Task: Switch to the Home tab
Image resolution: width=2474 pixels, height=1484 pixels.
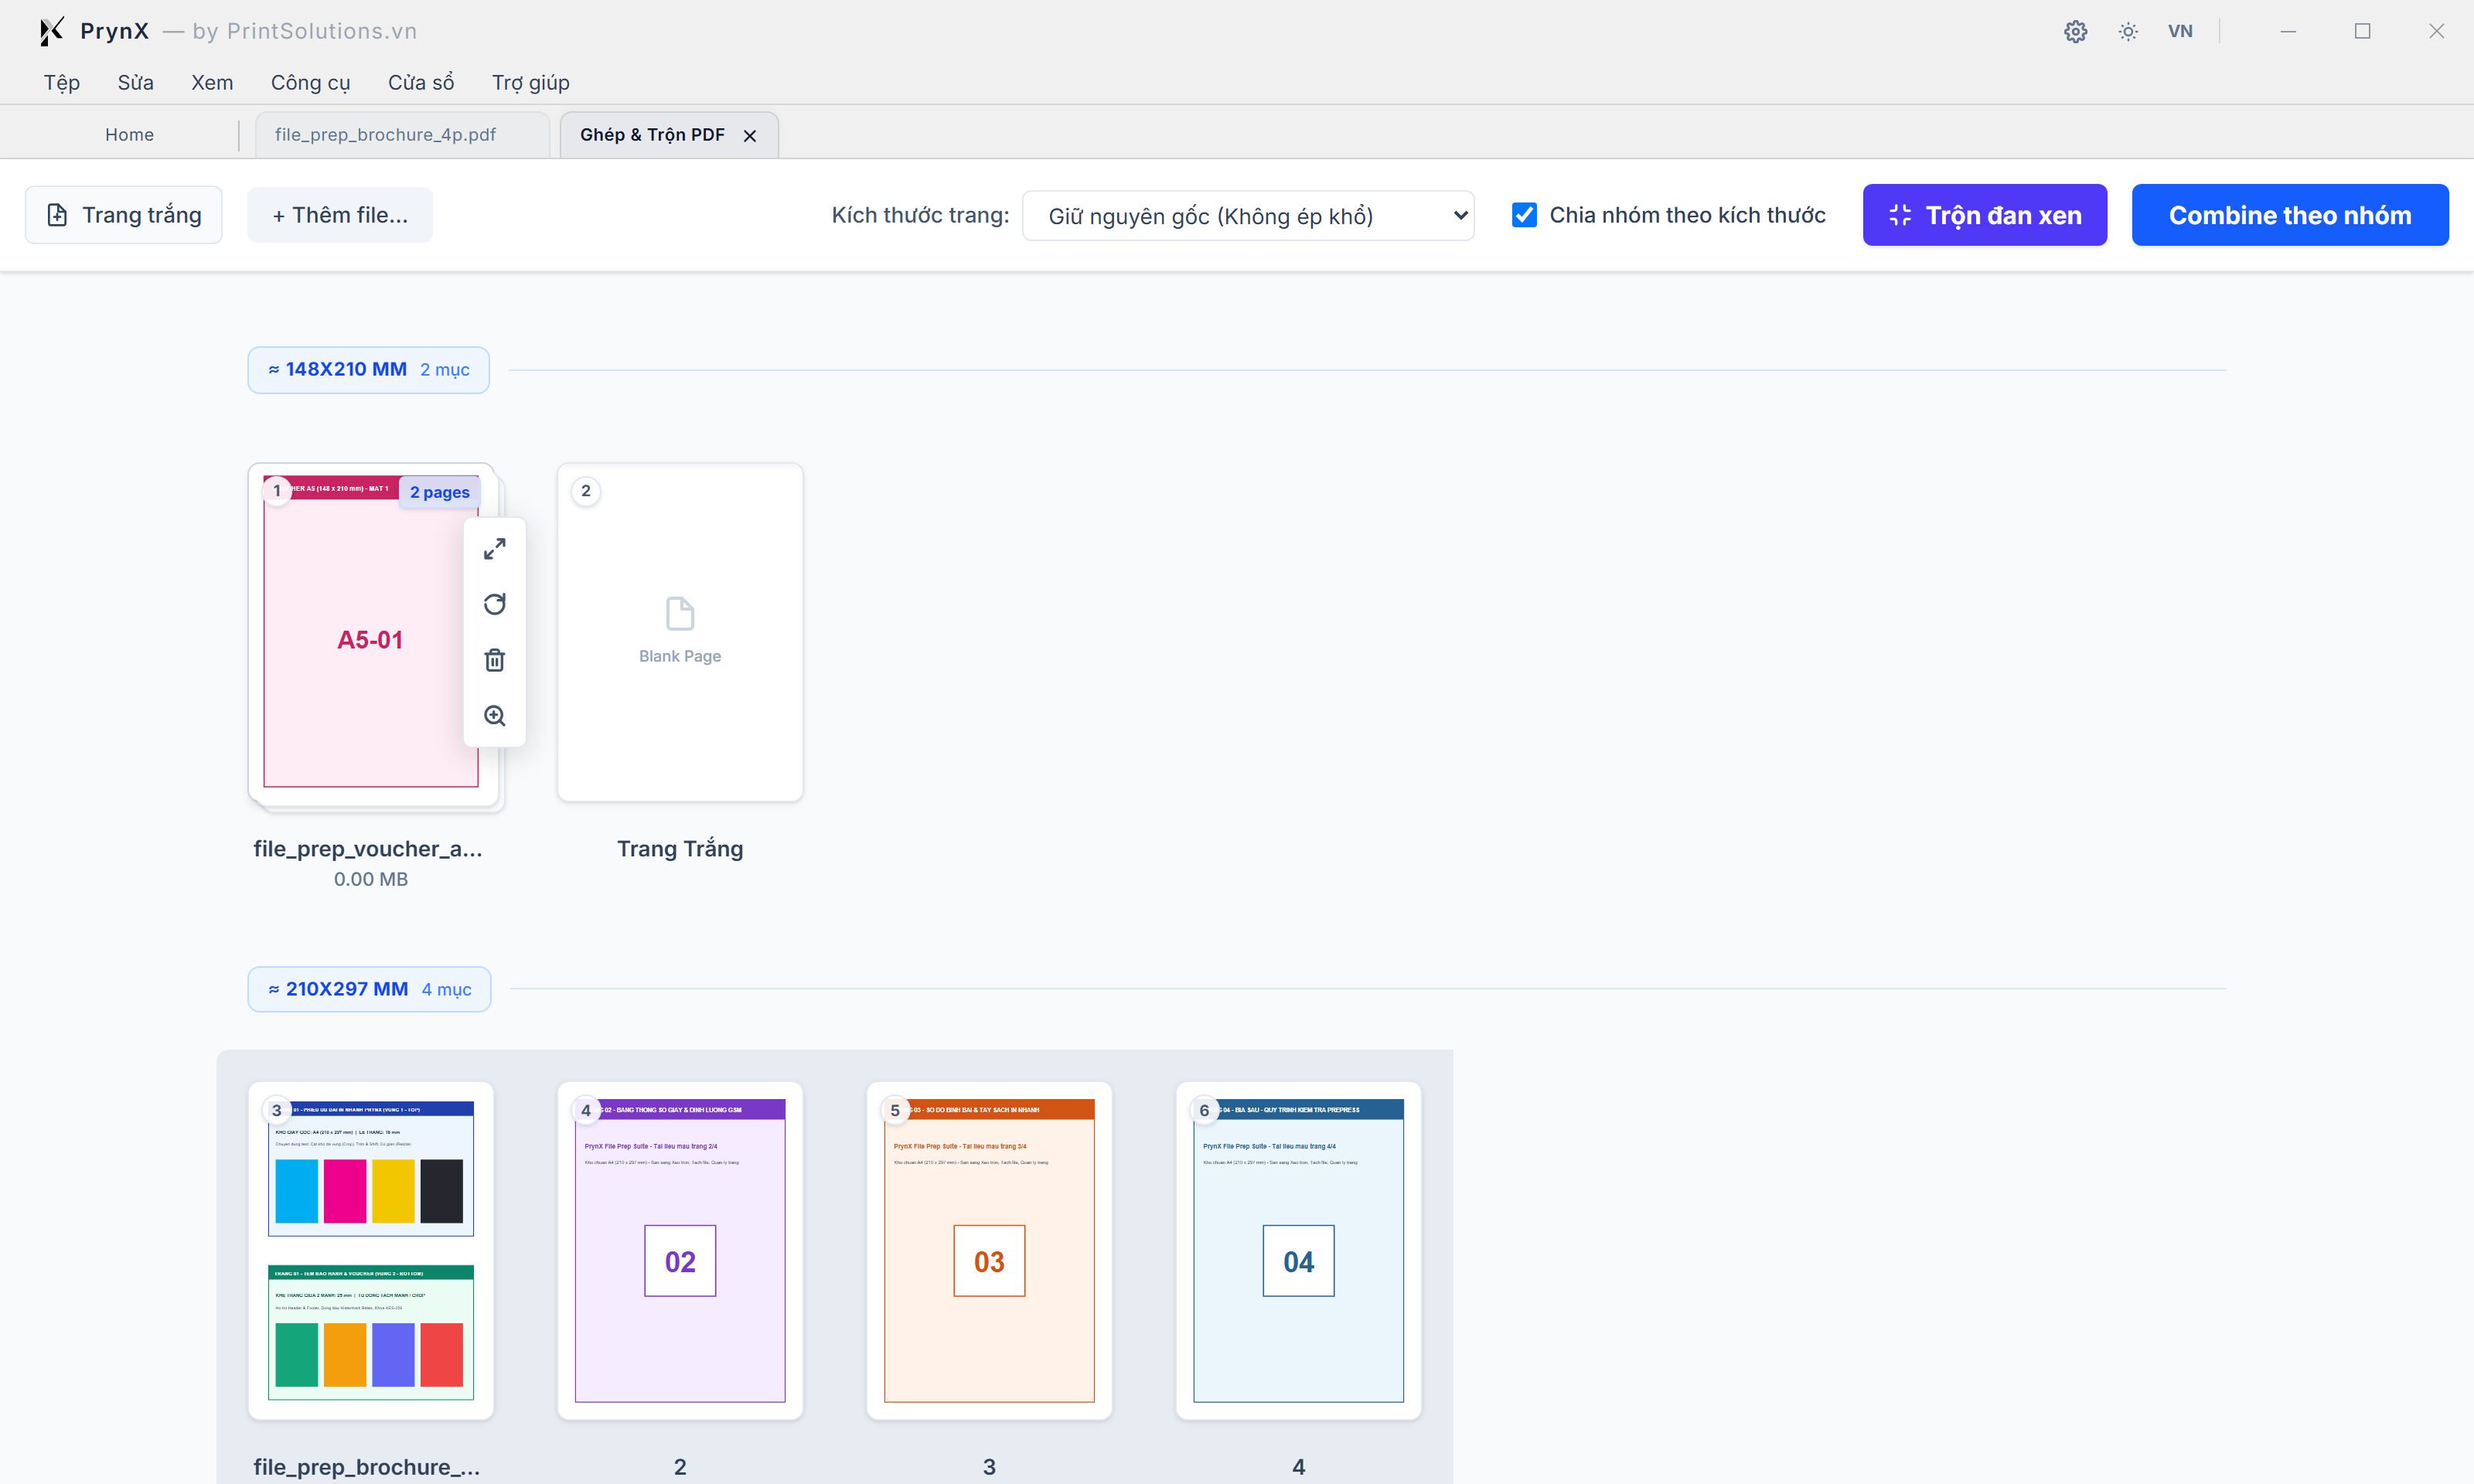Action: (129, 134)
